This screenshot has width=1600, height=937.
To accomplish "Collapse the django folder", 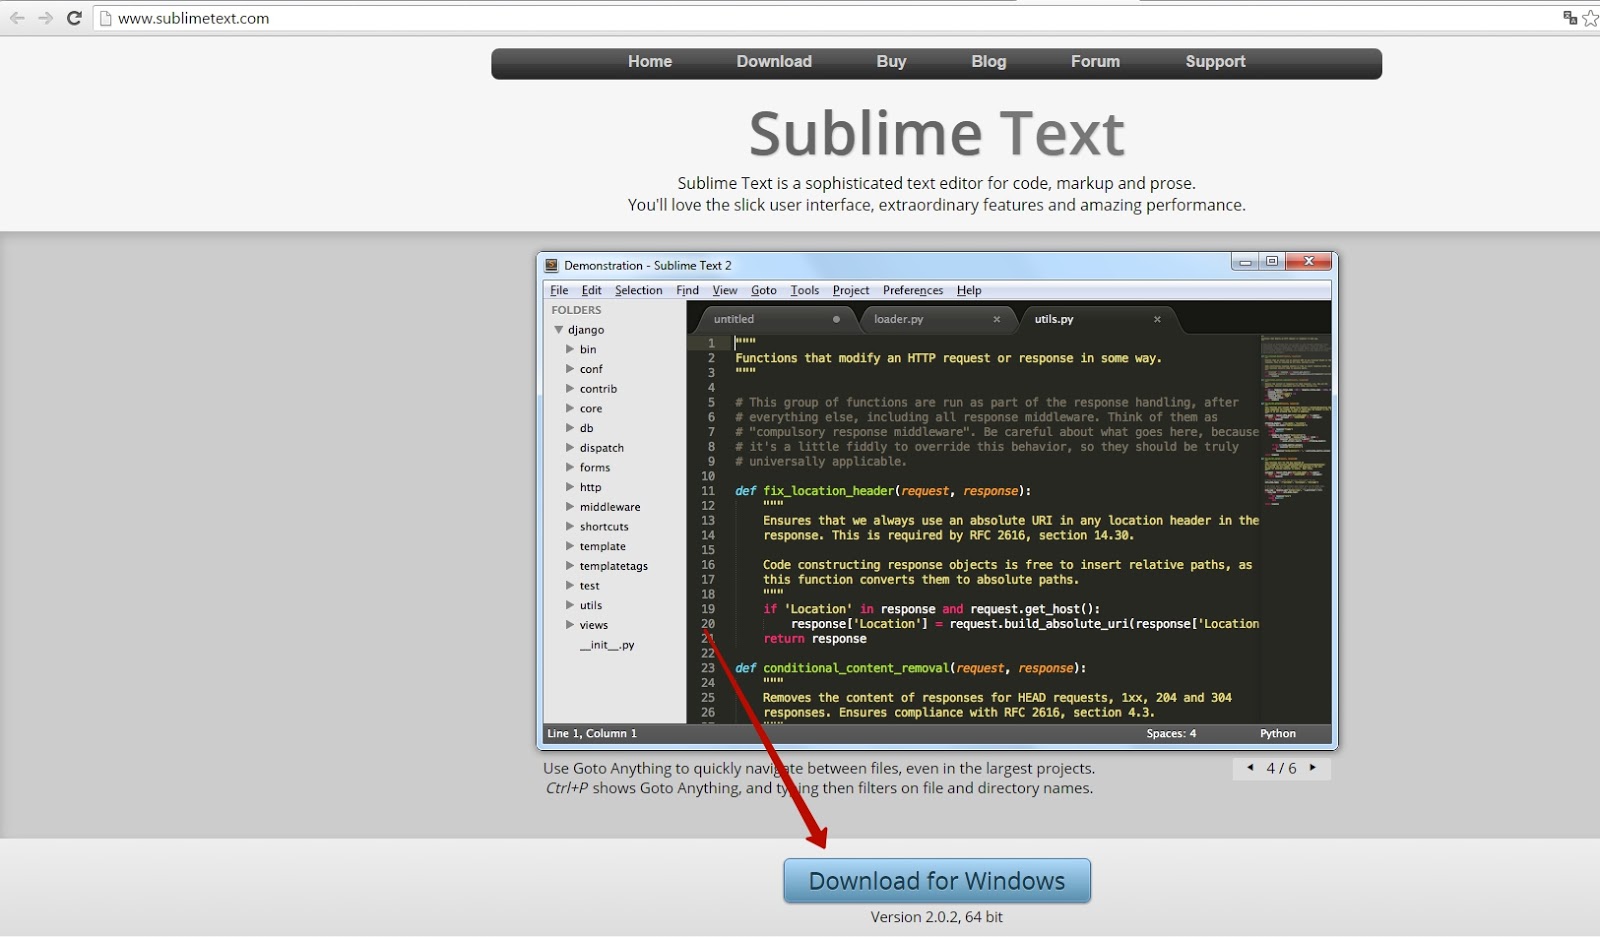I will tap(559, 329).
